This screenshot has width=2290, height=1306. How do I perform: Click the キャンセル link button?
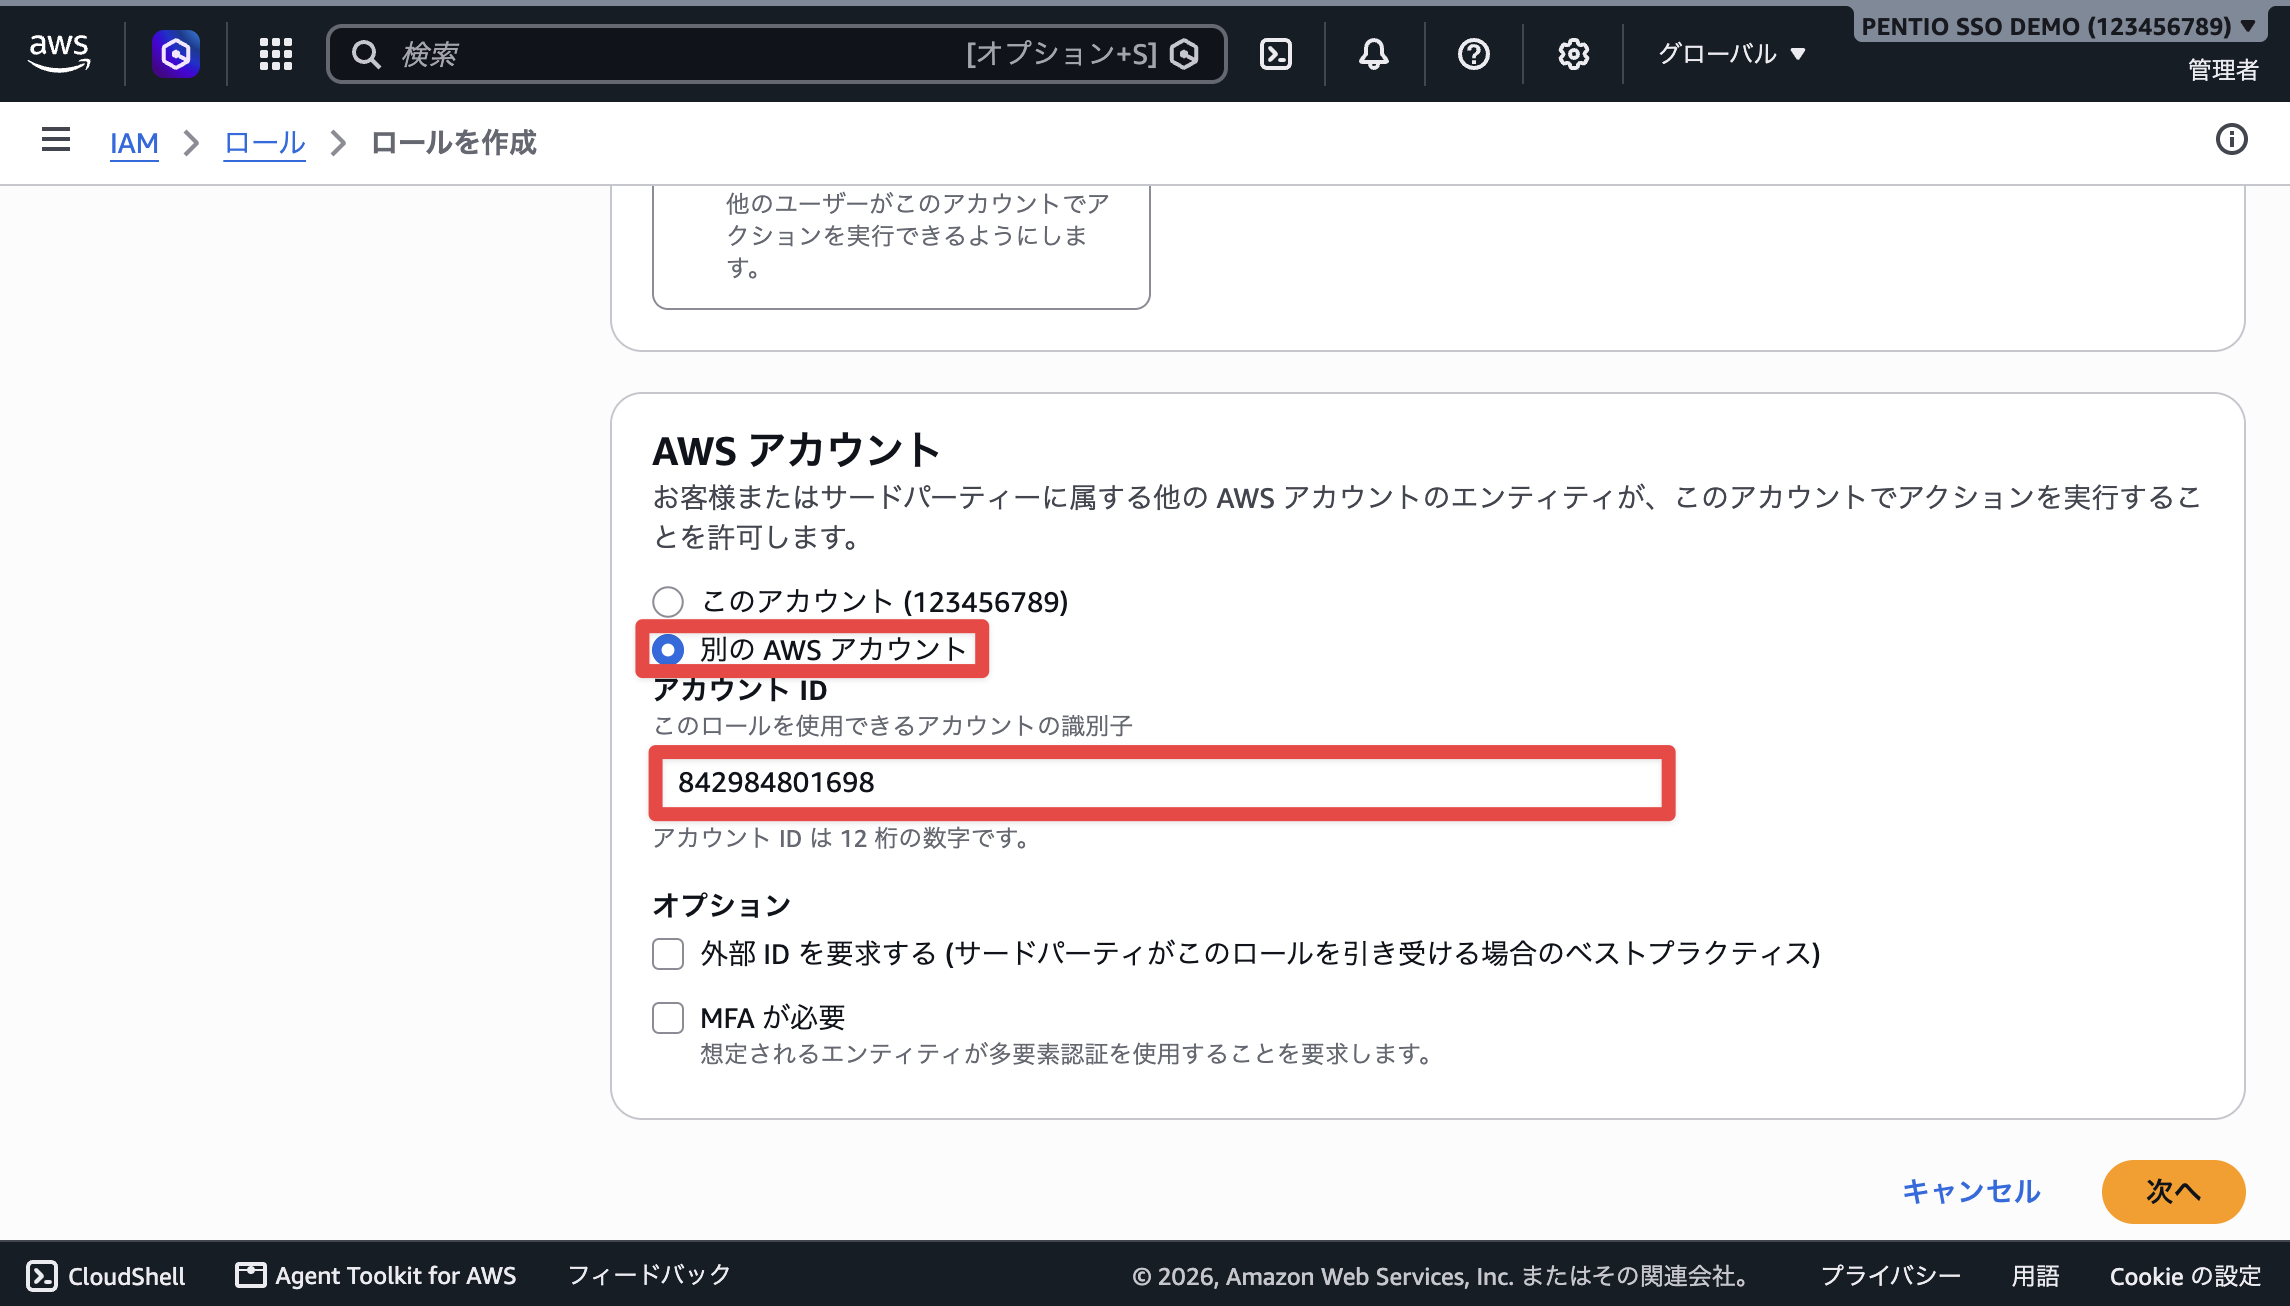pyautogui.click(x=1970, y=1191)
